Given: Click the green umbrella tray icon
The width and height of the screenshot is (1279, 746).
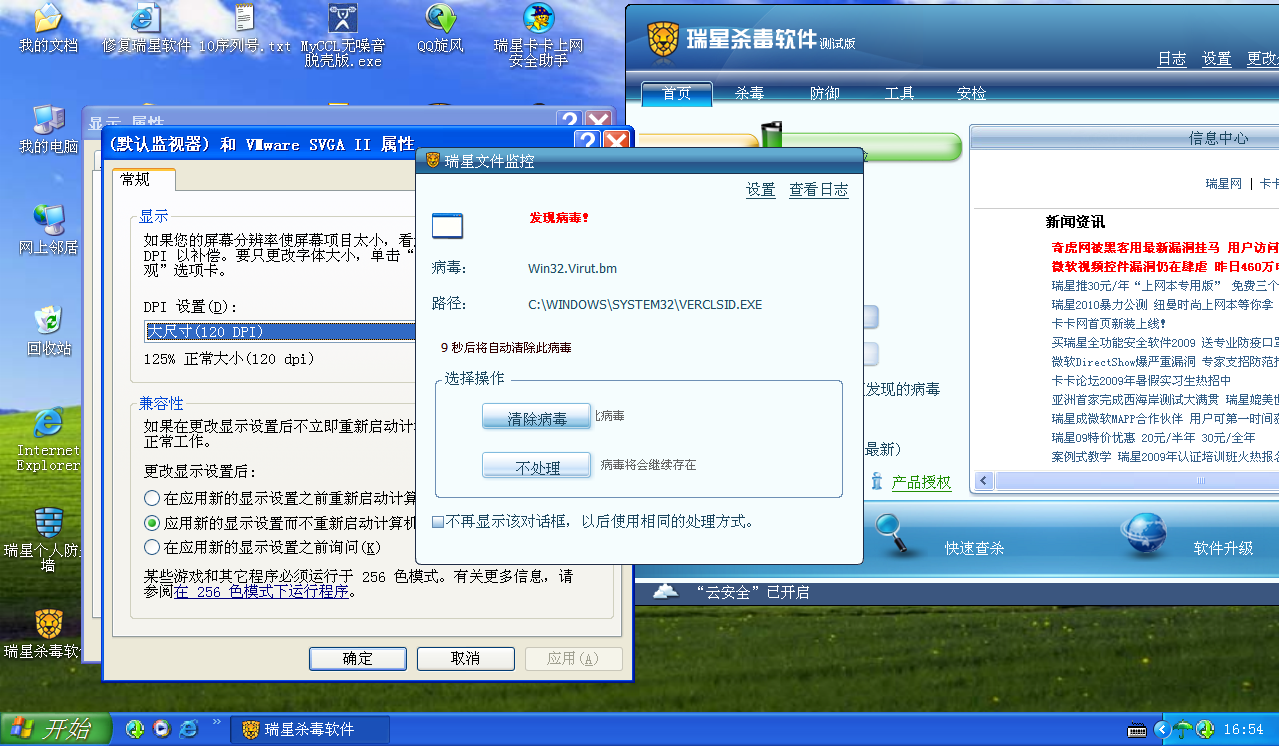Looking at the screenshot, I should coord(1184,729).
